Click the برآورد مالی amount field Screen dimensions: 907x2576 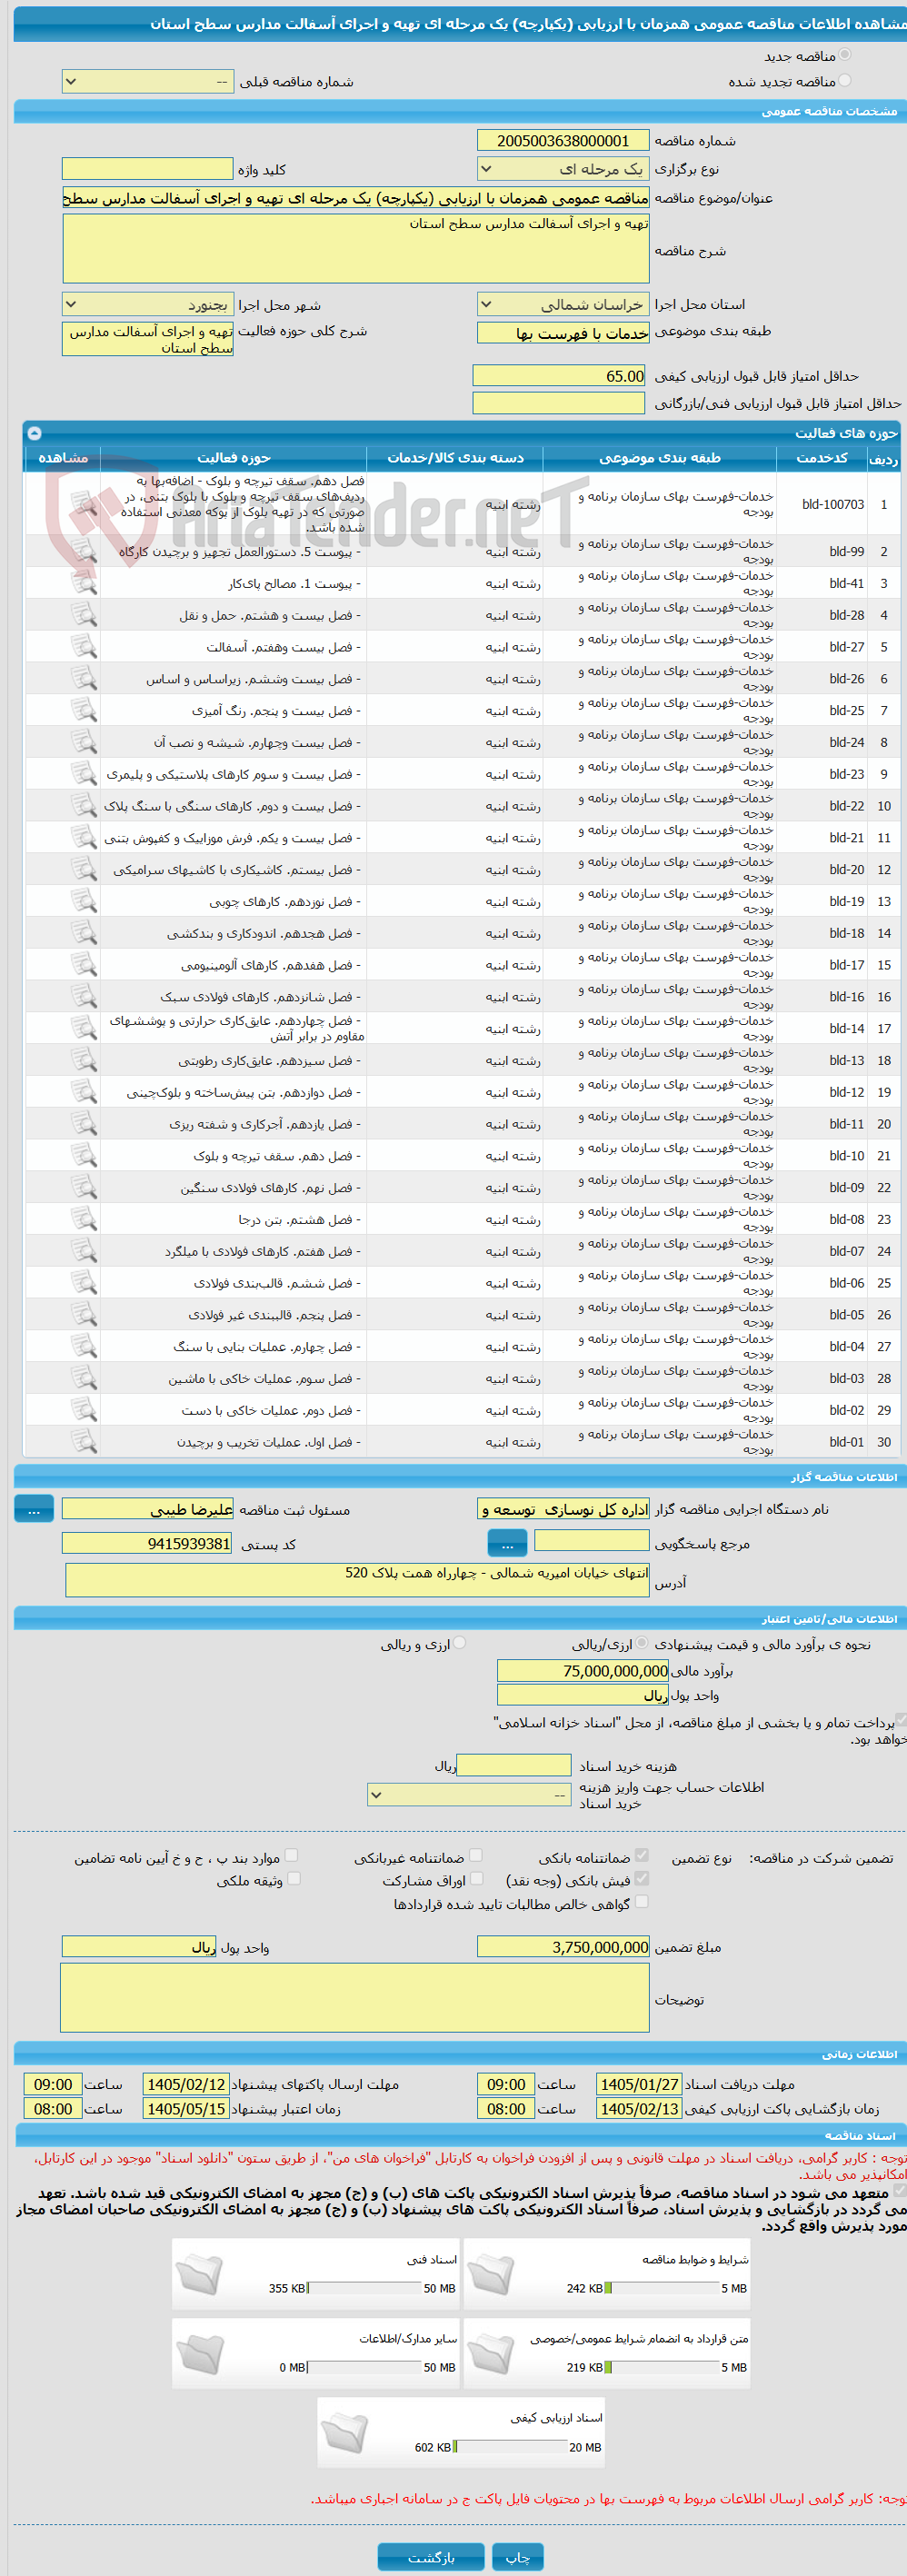point(583,1671)
